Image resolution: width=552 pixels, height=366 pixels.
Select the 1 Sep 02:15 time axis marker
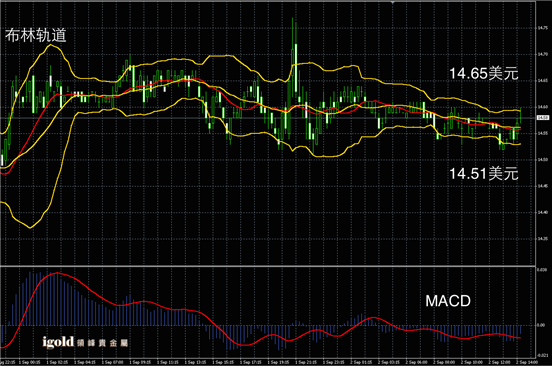click(x=57, y=362)
